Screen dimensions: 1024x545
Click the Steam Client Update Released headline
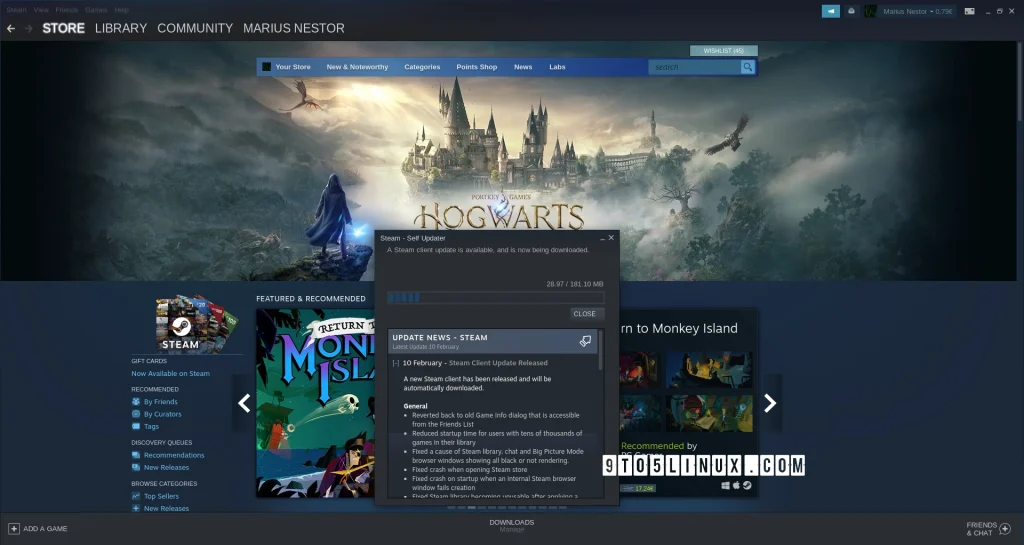(498, 363)
